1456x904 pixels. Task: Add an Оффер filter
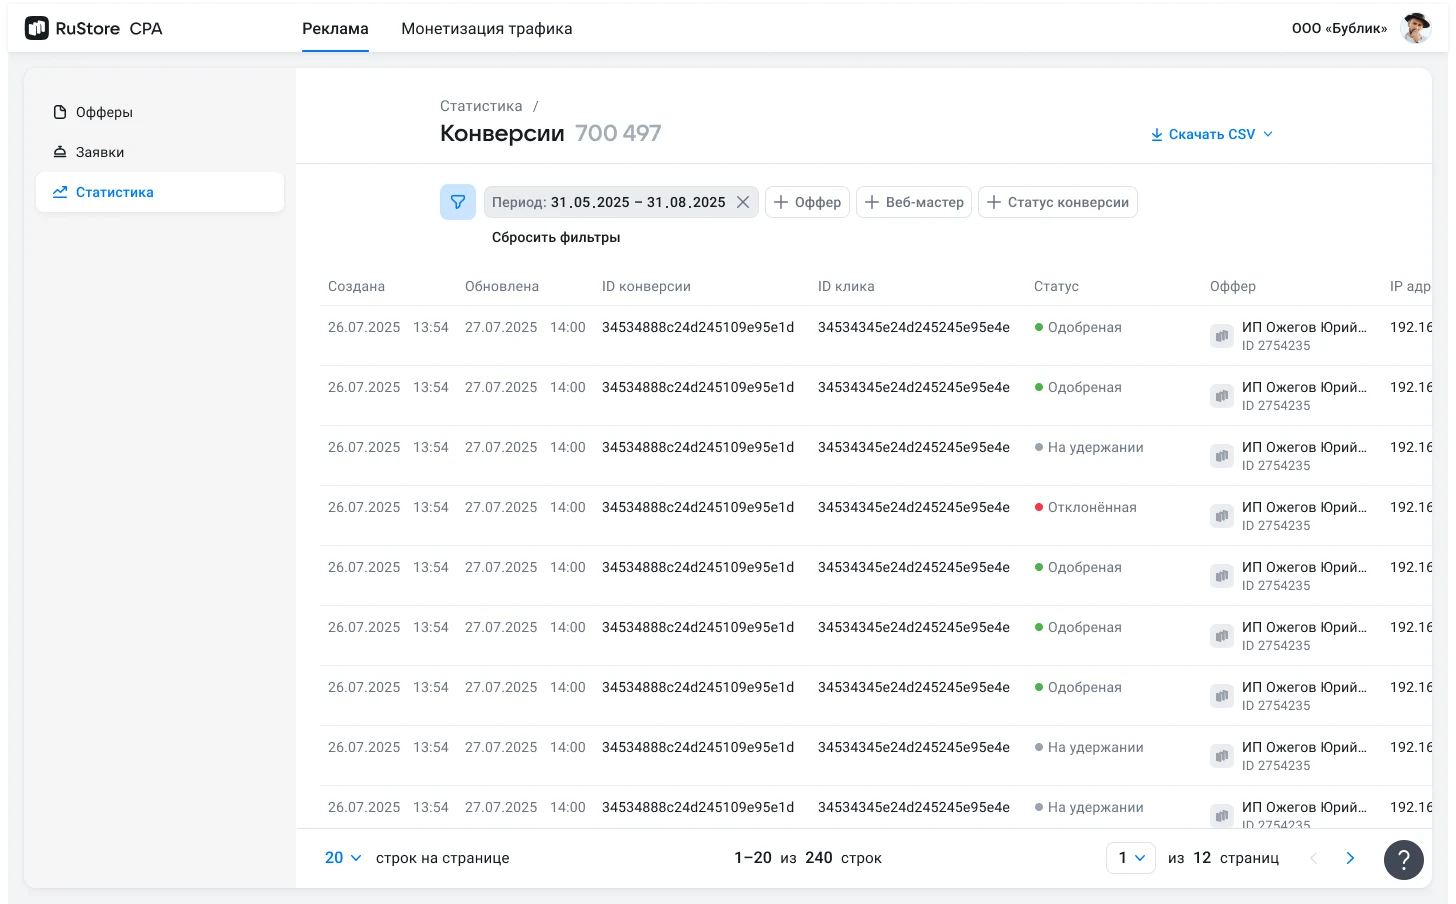click(807, 202)
